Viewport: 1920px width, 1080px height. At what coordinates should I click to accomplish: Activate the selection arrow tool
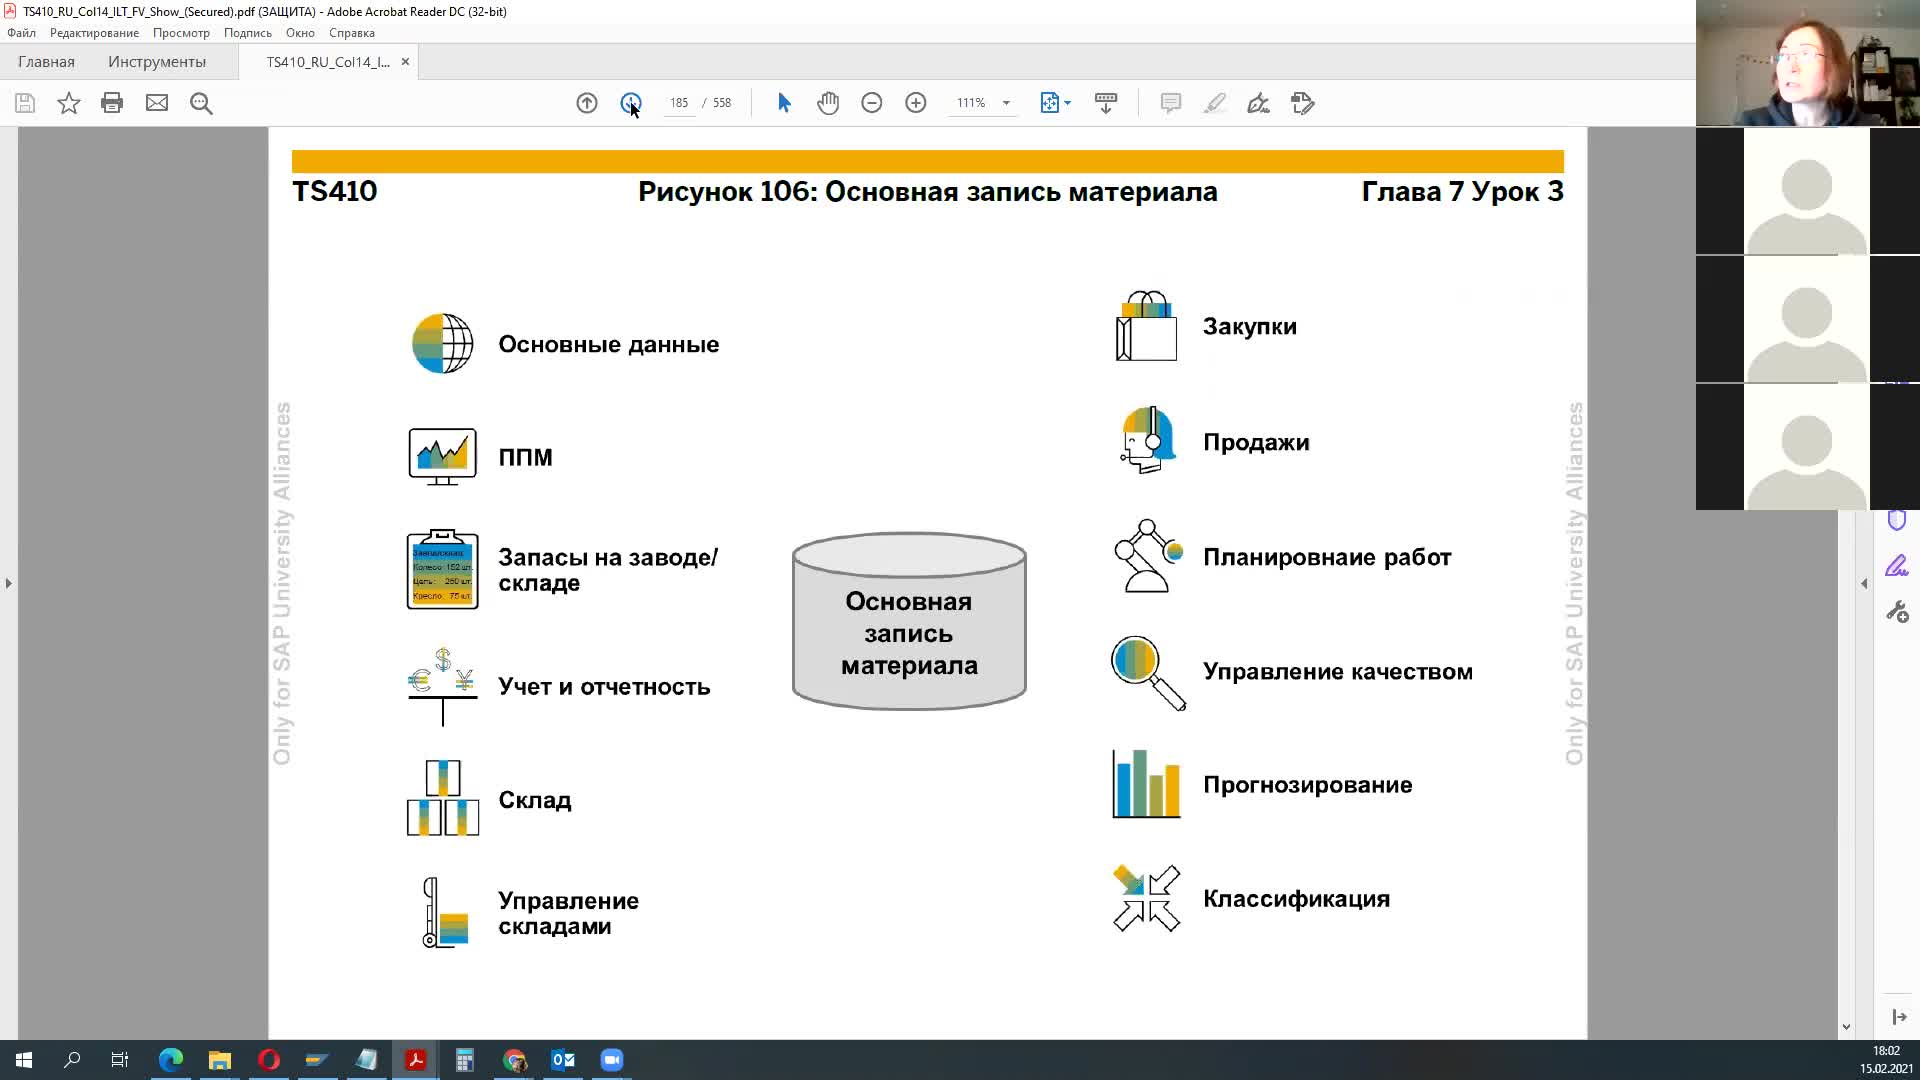(784, 103)
